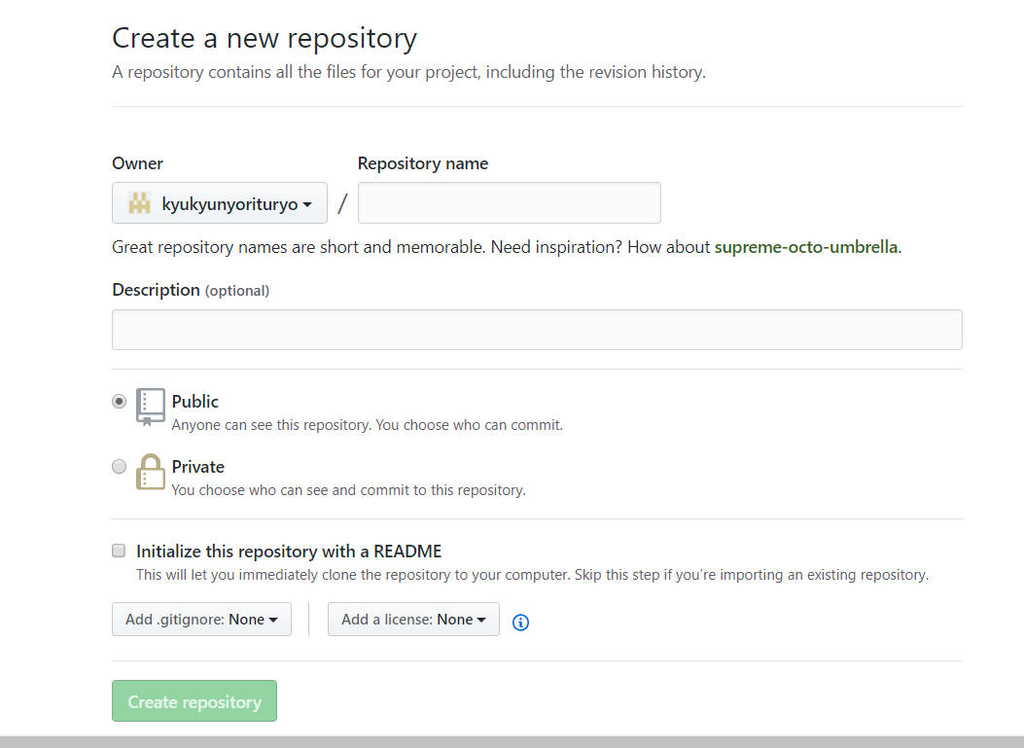Click the "Initialize this repository with a README" label
This screenshot has width=1024, height=748.
click(x=289, y=551)
